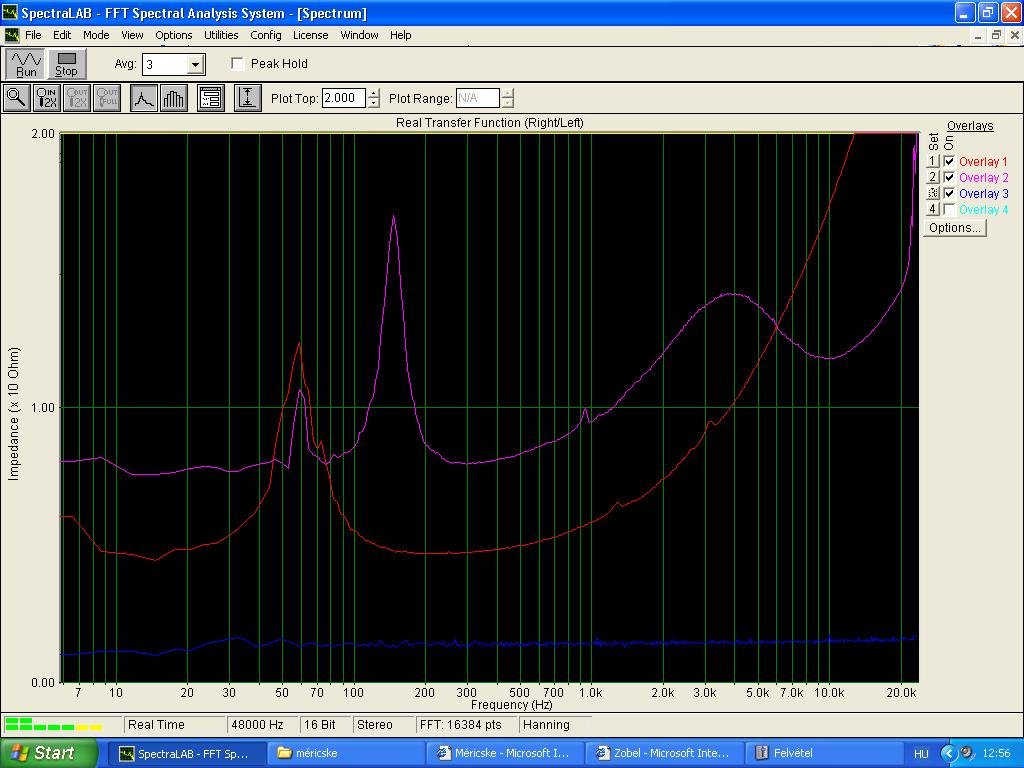Click the 48000 Hz sample rate field
The image size is (1024, 768).
tap(262, 725)
